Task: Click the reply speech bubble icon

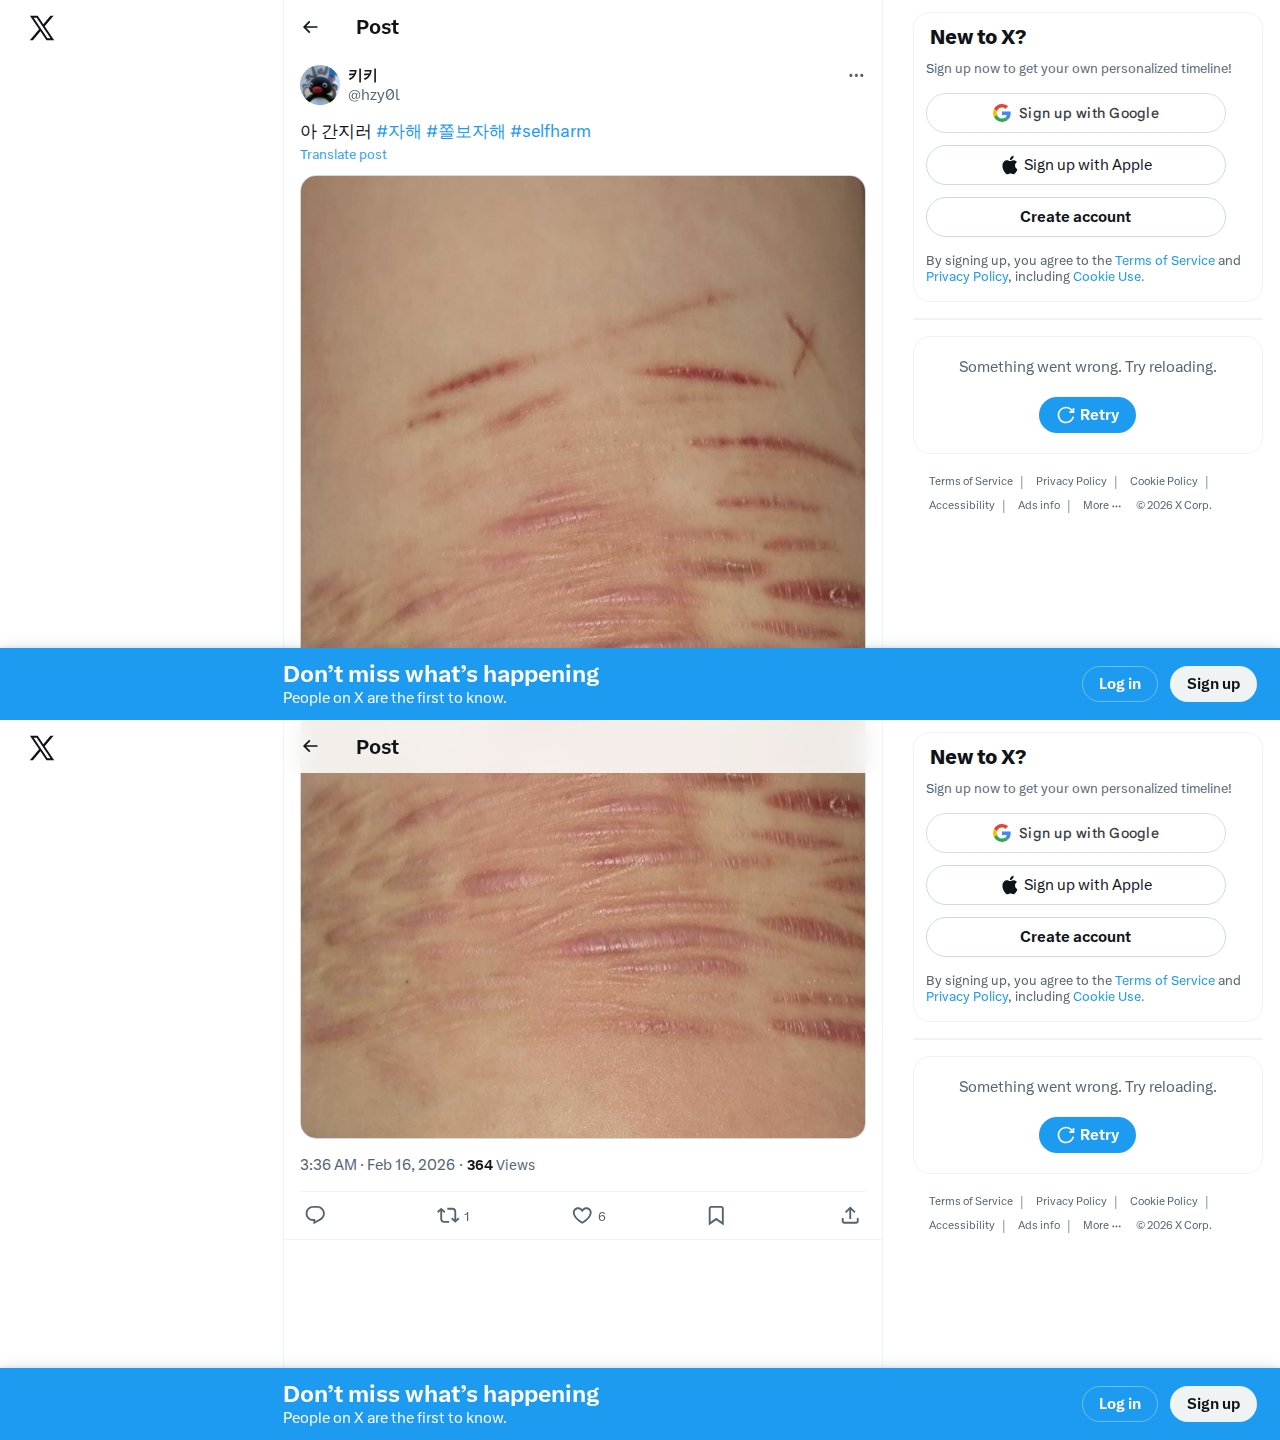Action: [x=315, y=1215]
